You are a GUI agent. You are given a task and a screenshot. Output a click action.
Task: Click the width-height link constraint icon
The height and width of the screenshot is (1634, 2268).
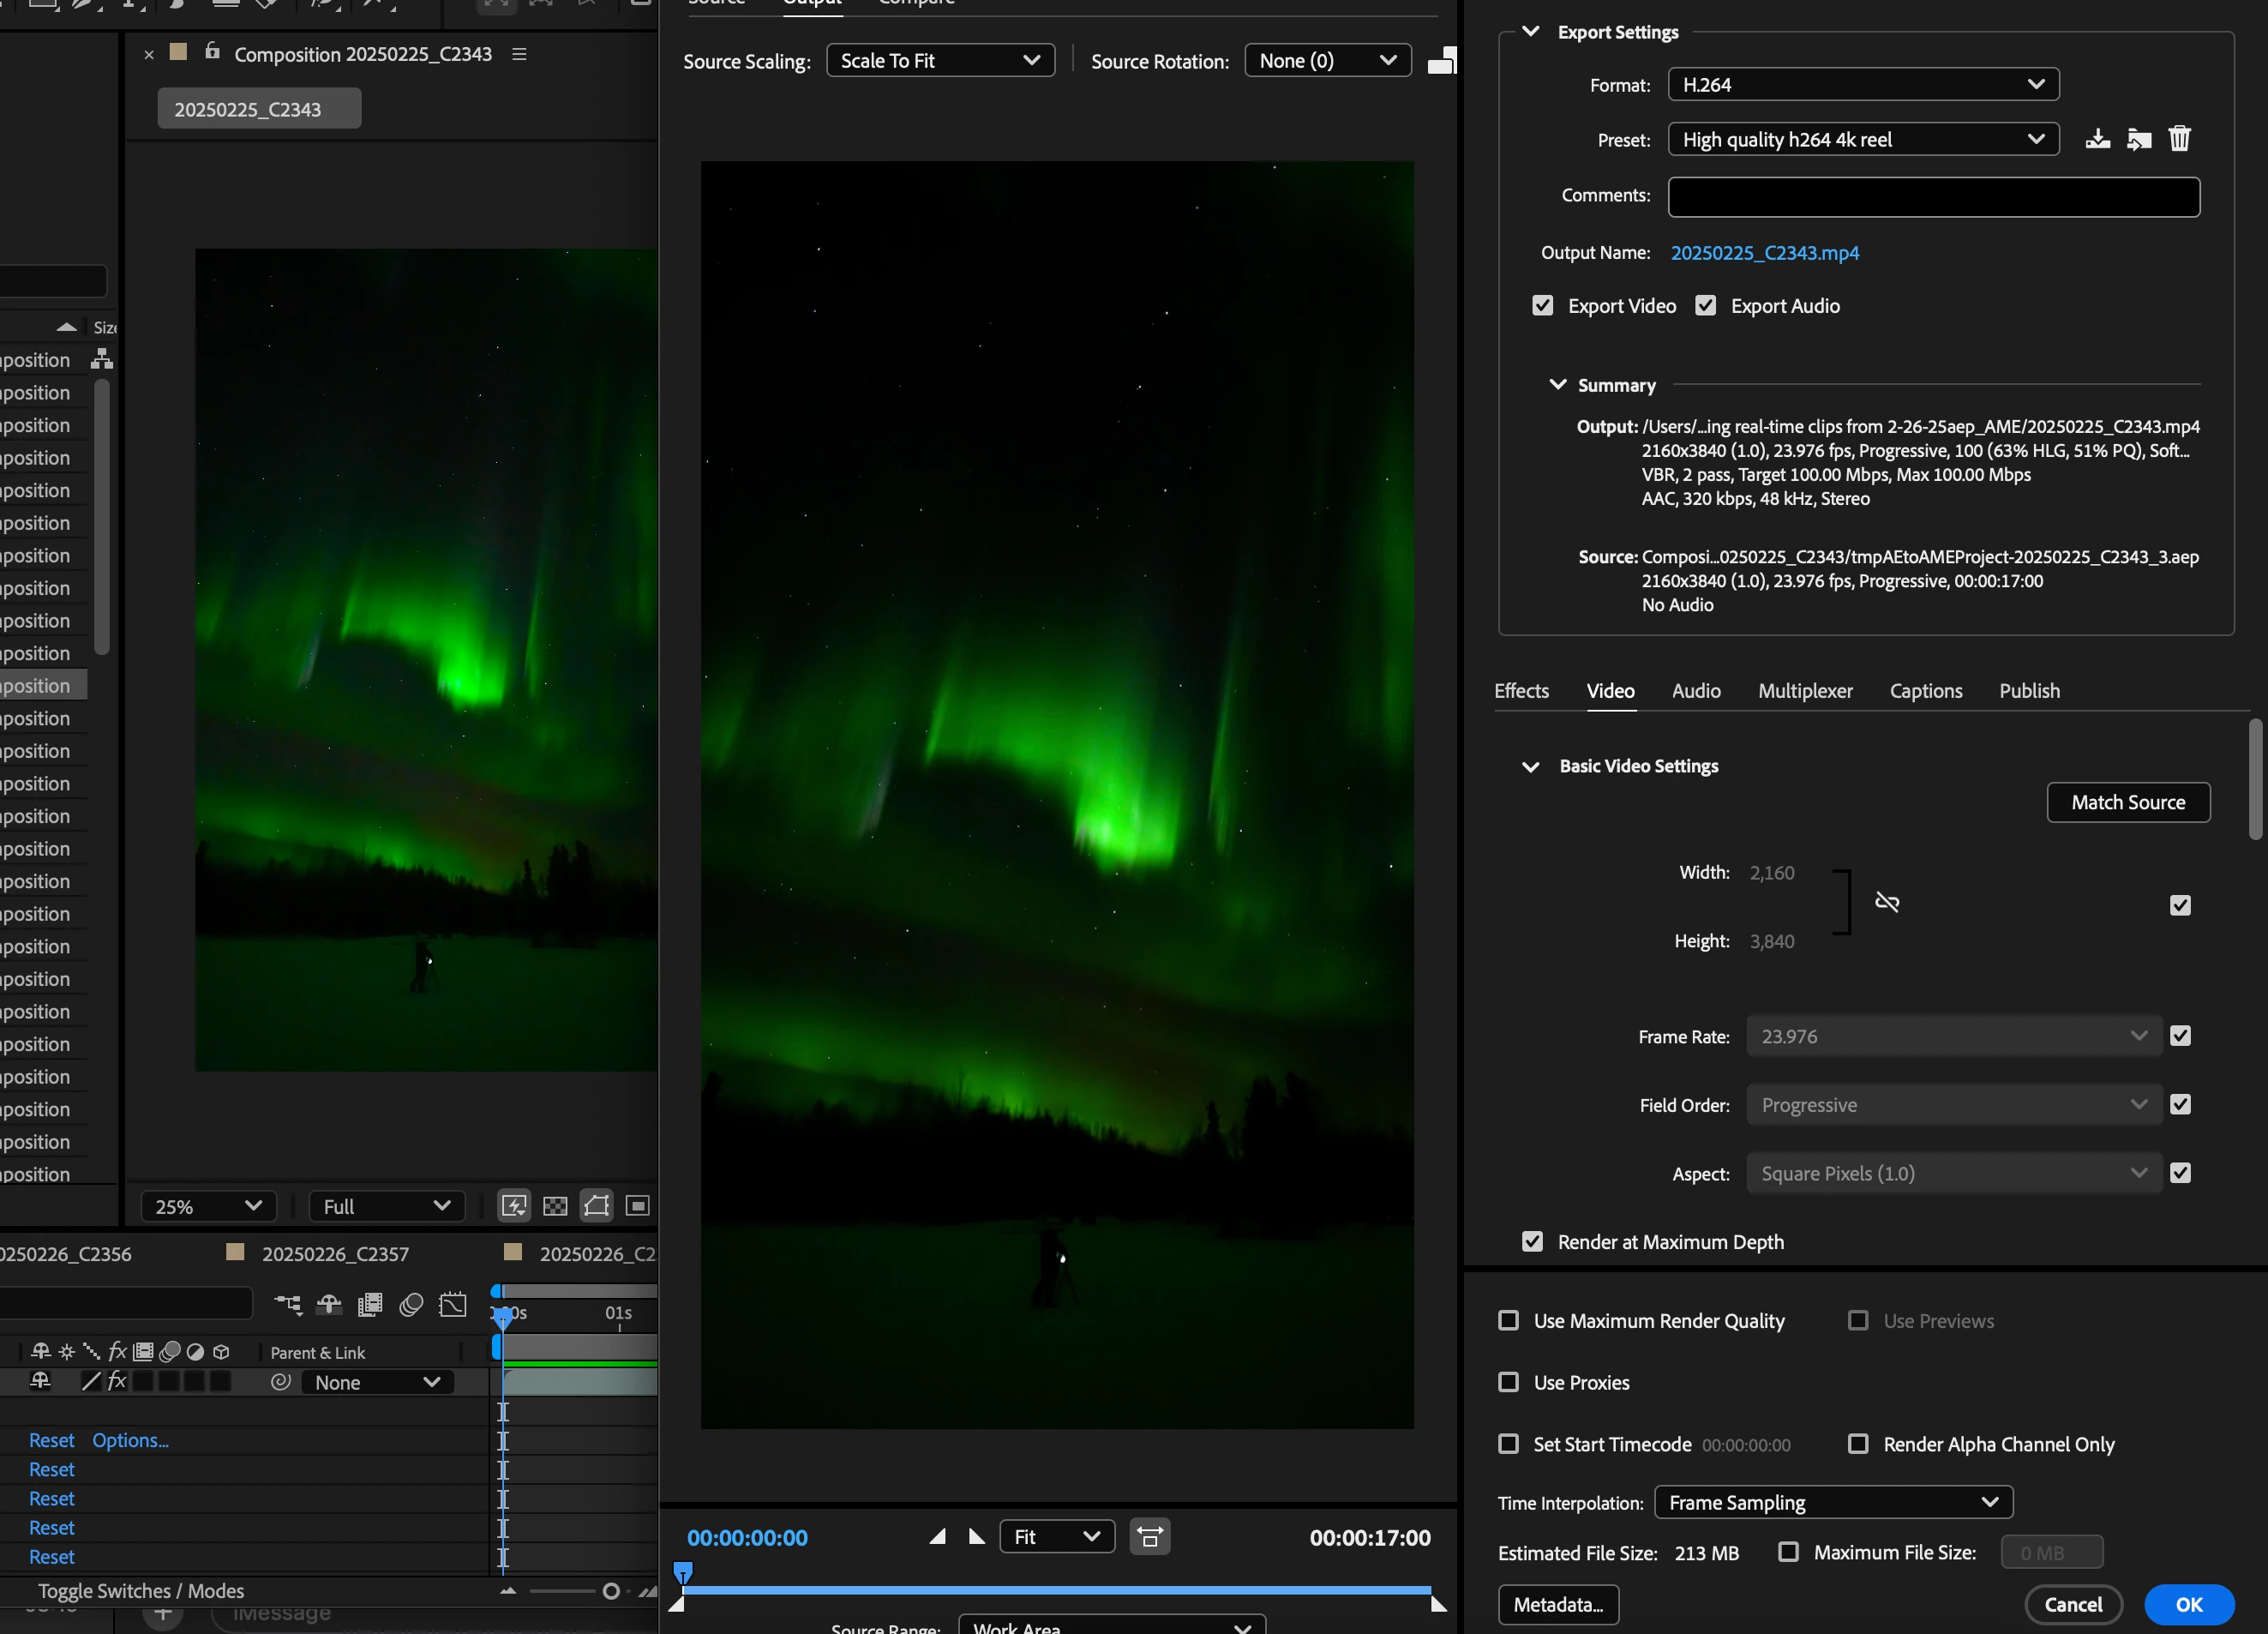(x=1887, y=902)
